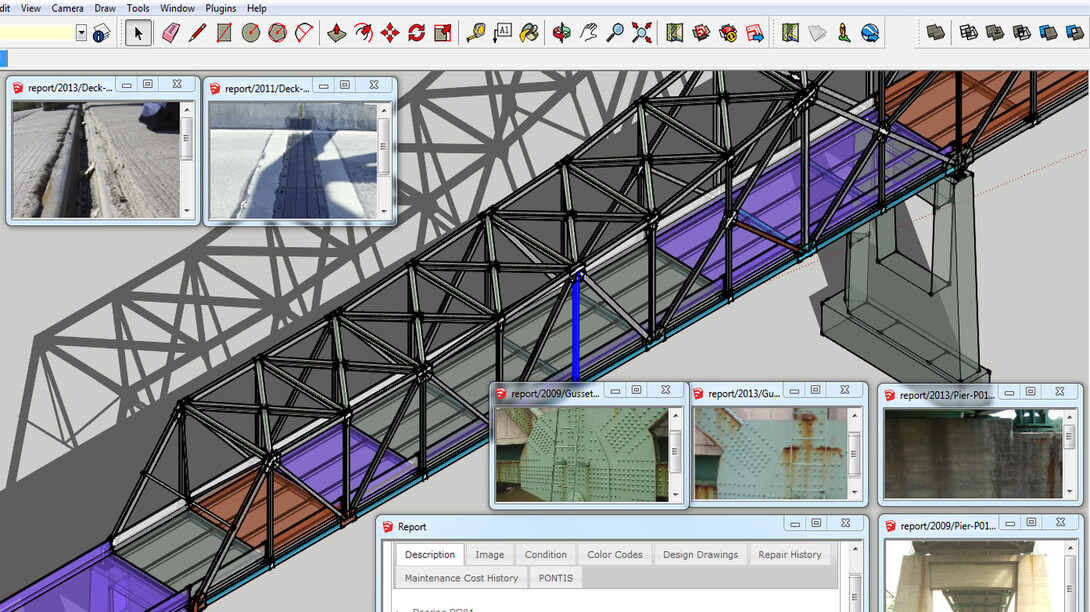Activate the Orbit camera tool

pyautogui.click(x=563, y=33)
